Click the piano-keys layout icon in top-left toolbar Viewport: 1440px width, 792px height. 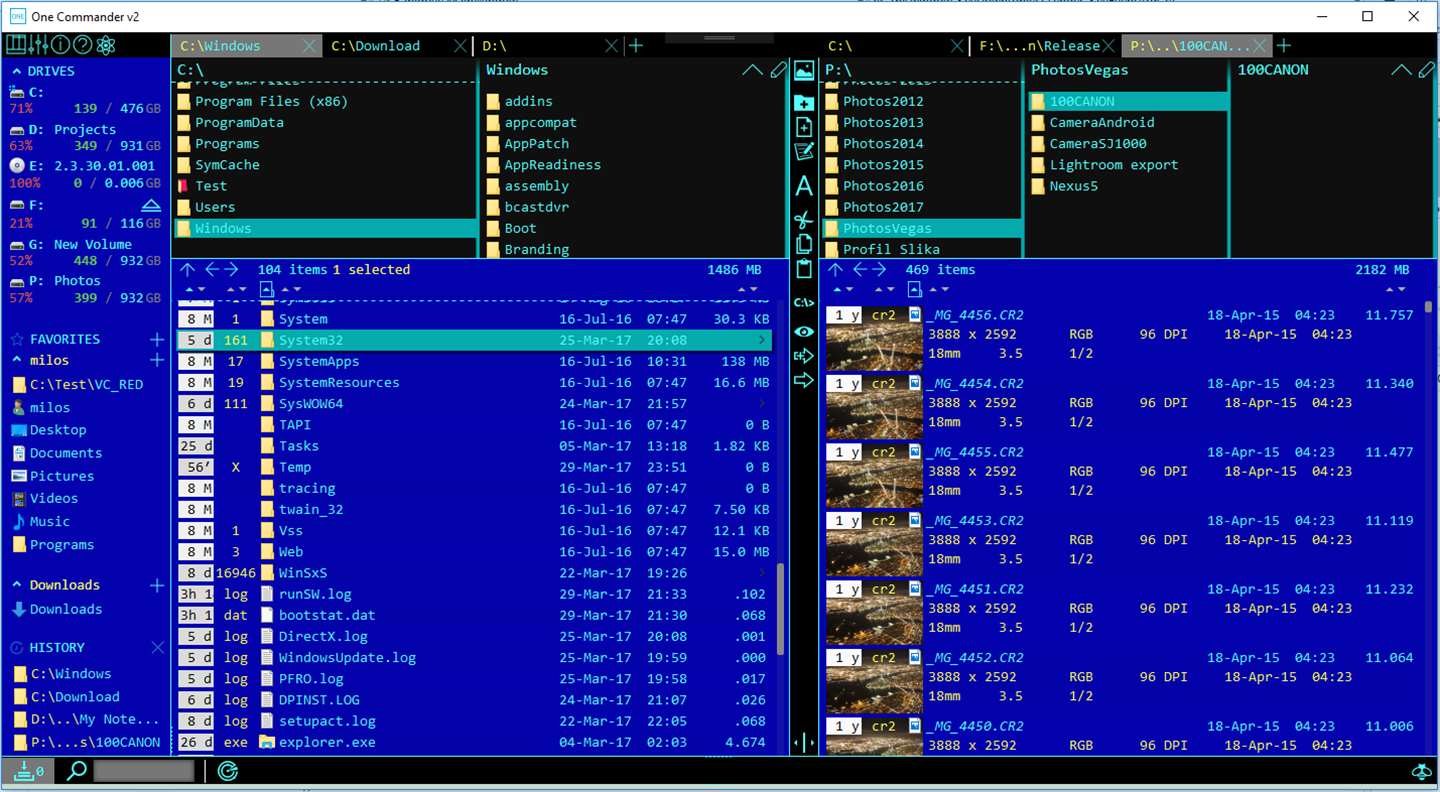pos(16,45)
